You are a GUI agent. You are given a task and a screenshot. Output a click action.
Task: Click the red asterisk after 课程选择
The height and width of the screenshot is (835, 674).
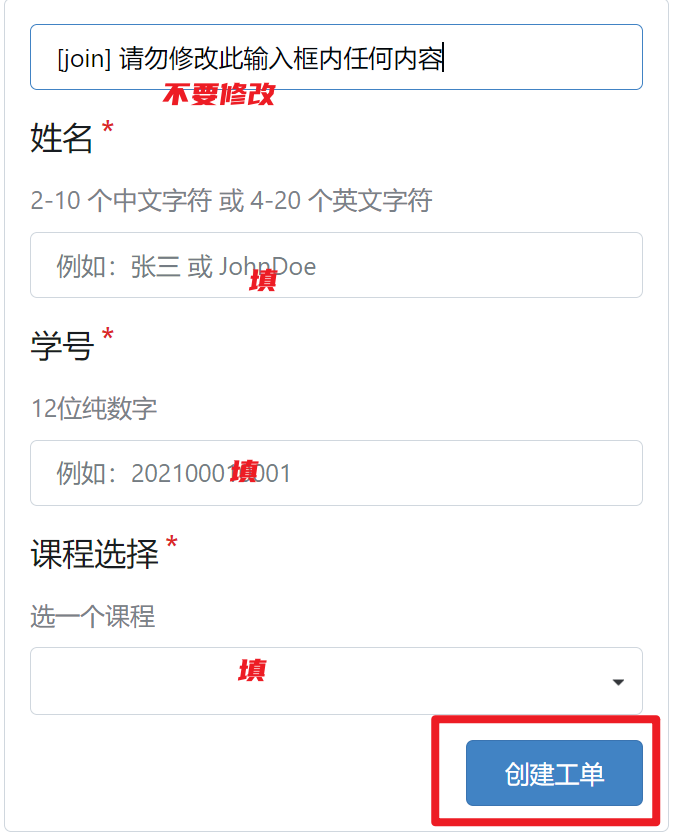coord(171,543)
